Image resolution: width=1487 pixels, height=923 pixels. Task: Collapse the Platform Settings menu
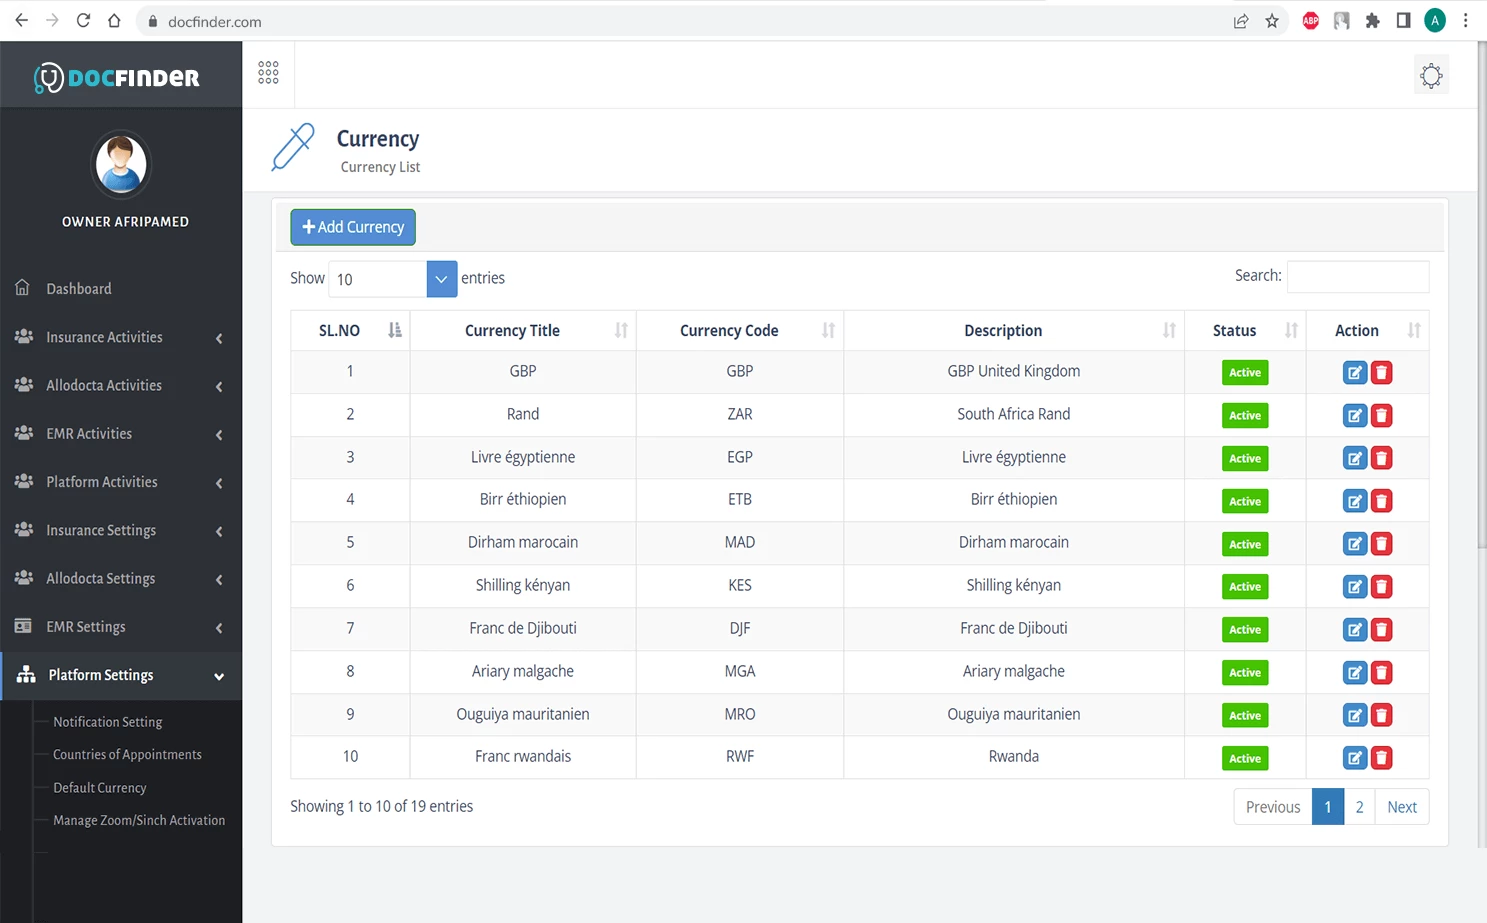pos(101,675)
